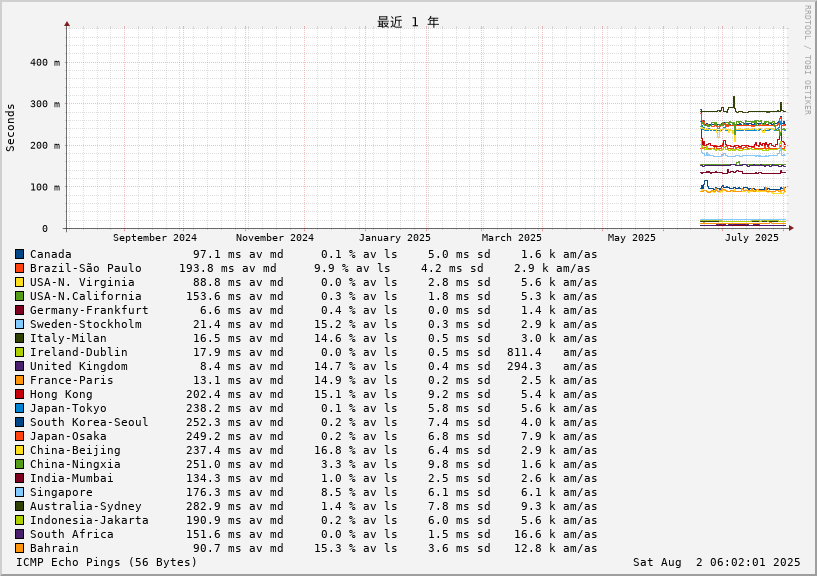Select the November 2024 axis label
The width and height of the screenshot is (817, 576).
pos(275,238)
